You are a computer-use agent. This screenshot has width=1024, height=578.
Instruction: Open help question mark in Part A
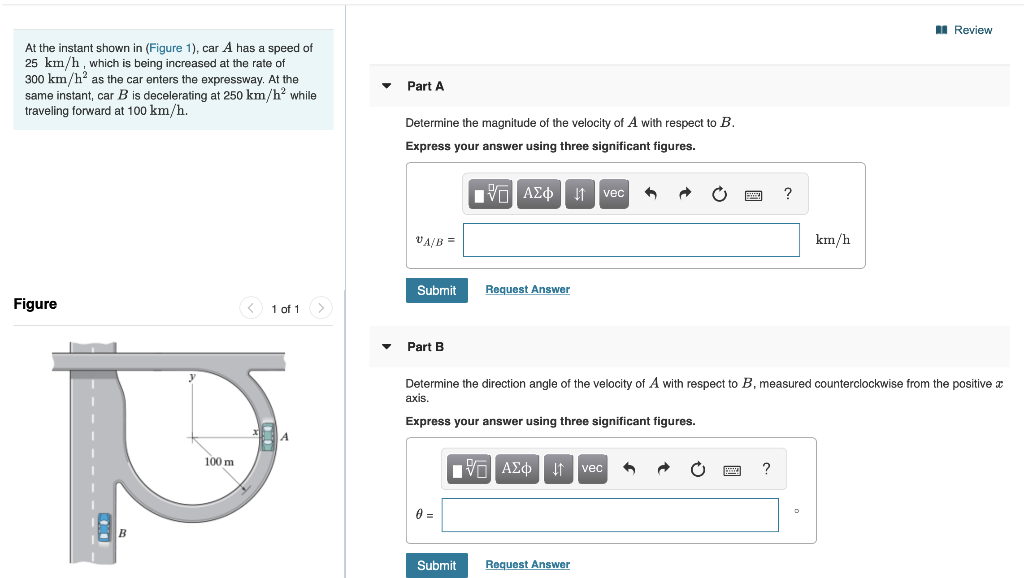tap(788, 193)
